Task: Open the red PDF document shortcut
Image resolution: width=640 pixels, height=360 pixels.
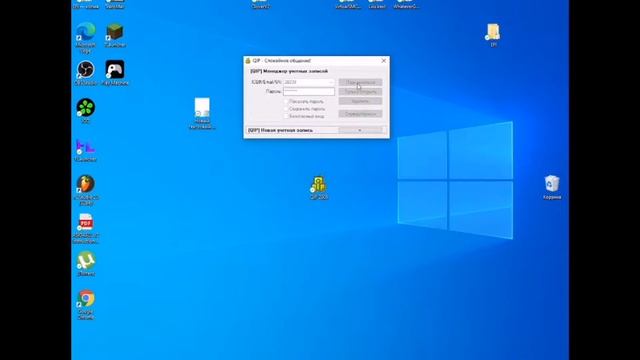Action: click(x=86, y=222)
